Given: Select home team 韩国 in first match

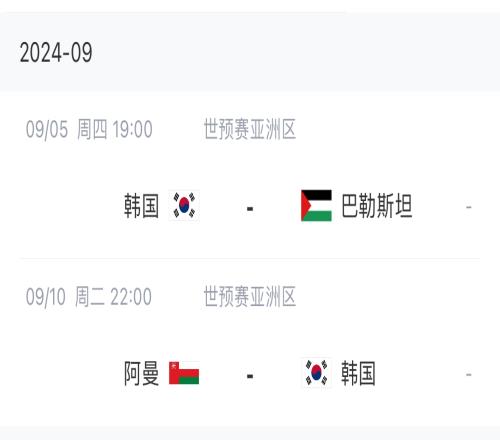Looking at the screenshot, I should tap(141, 206).
